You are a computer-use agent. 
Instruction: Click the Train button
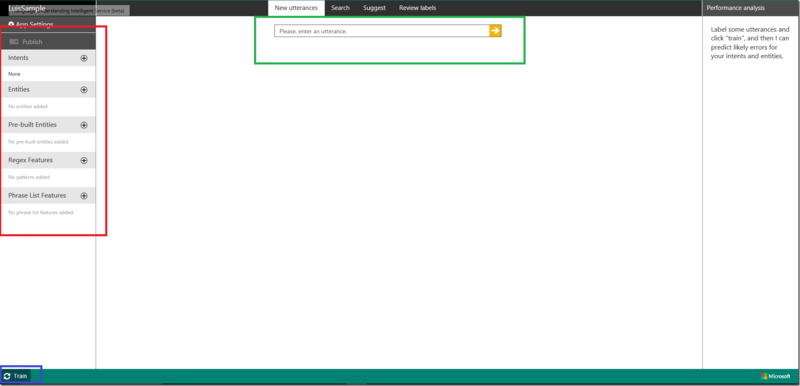pyautogui.click(x=16, y=376)
